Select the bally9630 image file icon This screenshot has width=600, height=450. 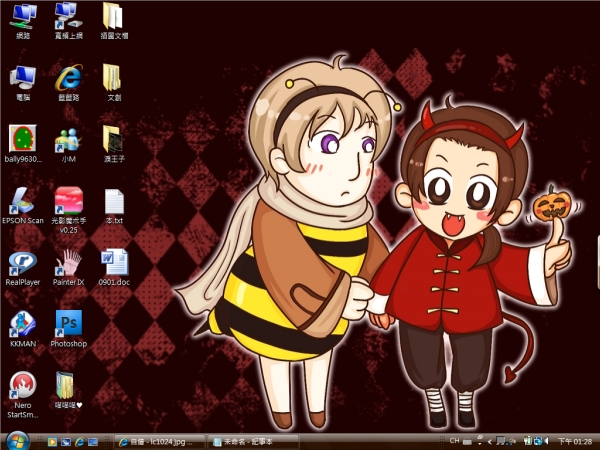click(23, 144)
